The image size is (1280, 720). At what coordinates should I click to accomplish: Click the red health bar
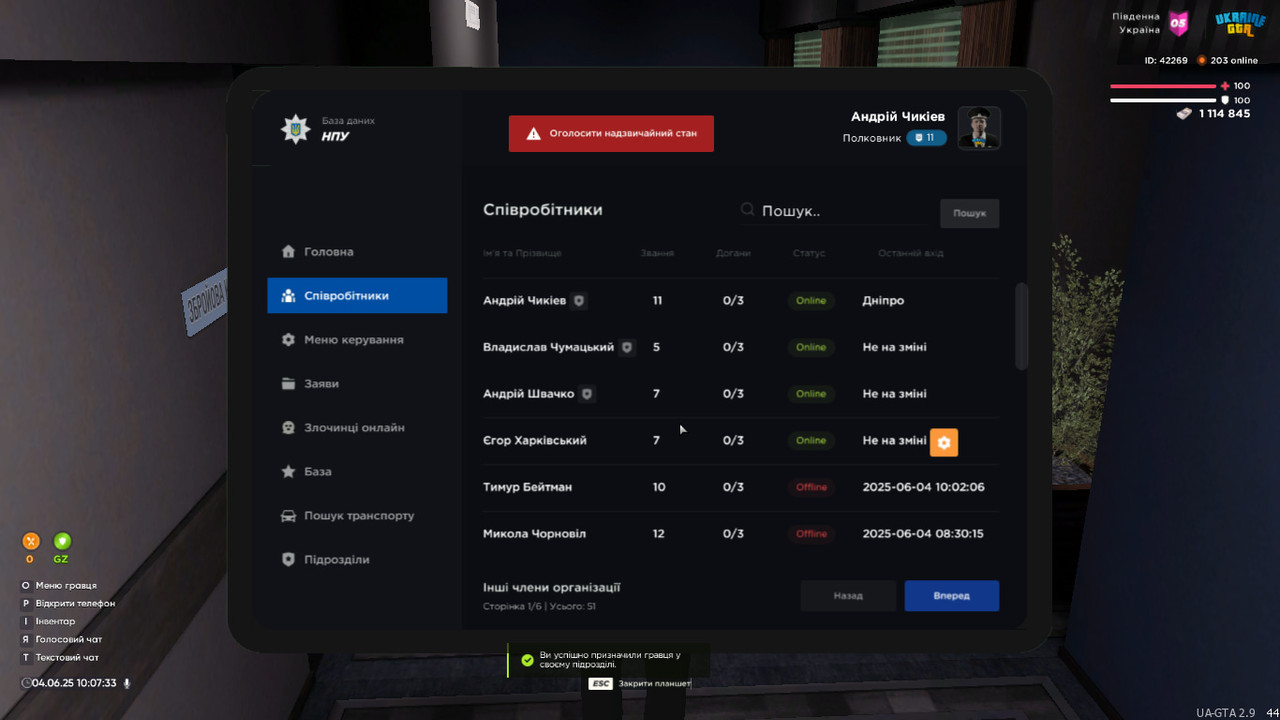(1164, 86)
